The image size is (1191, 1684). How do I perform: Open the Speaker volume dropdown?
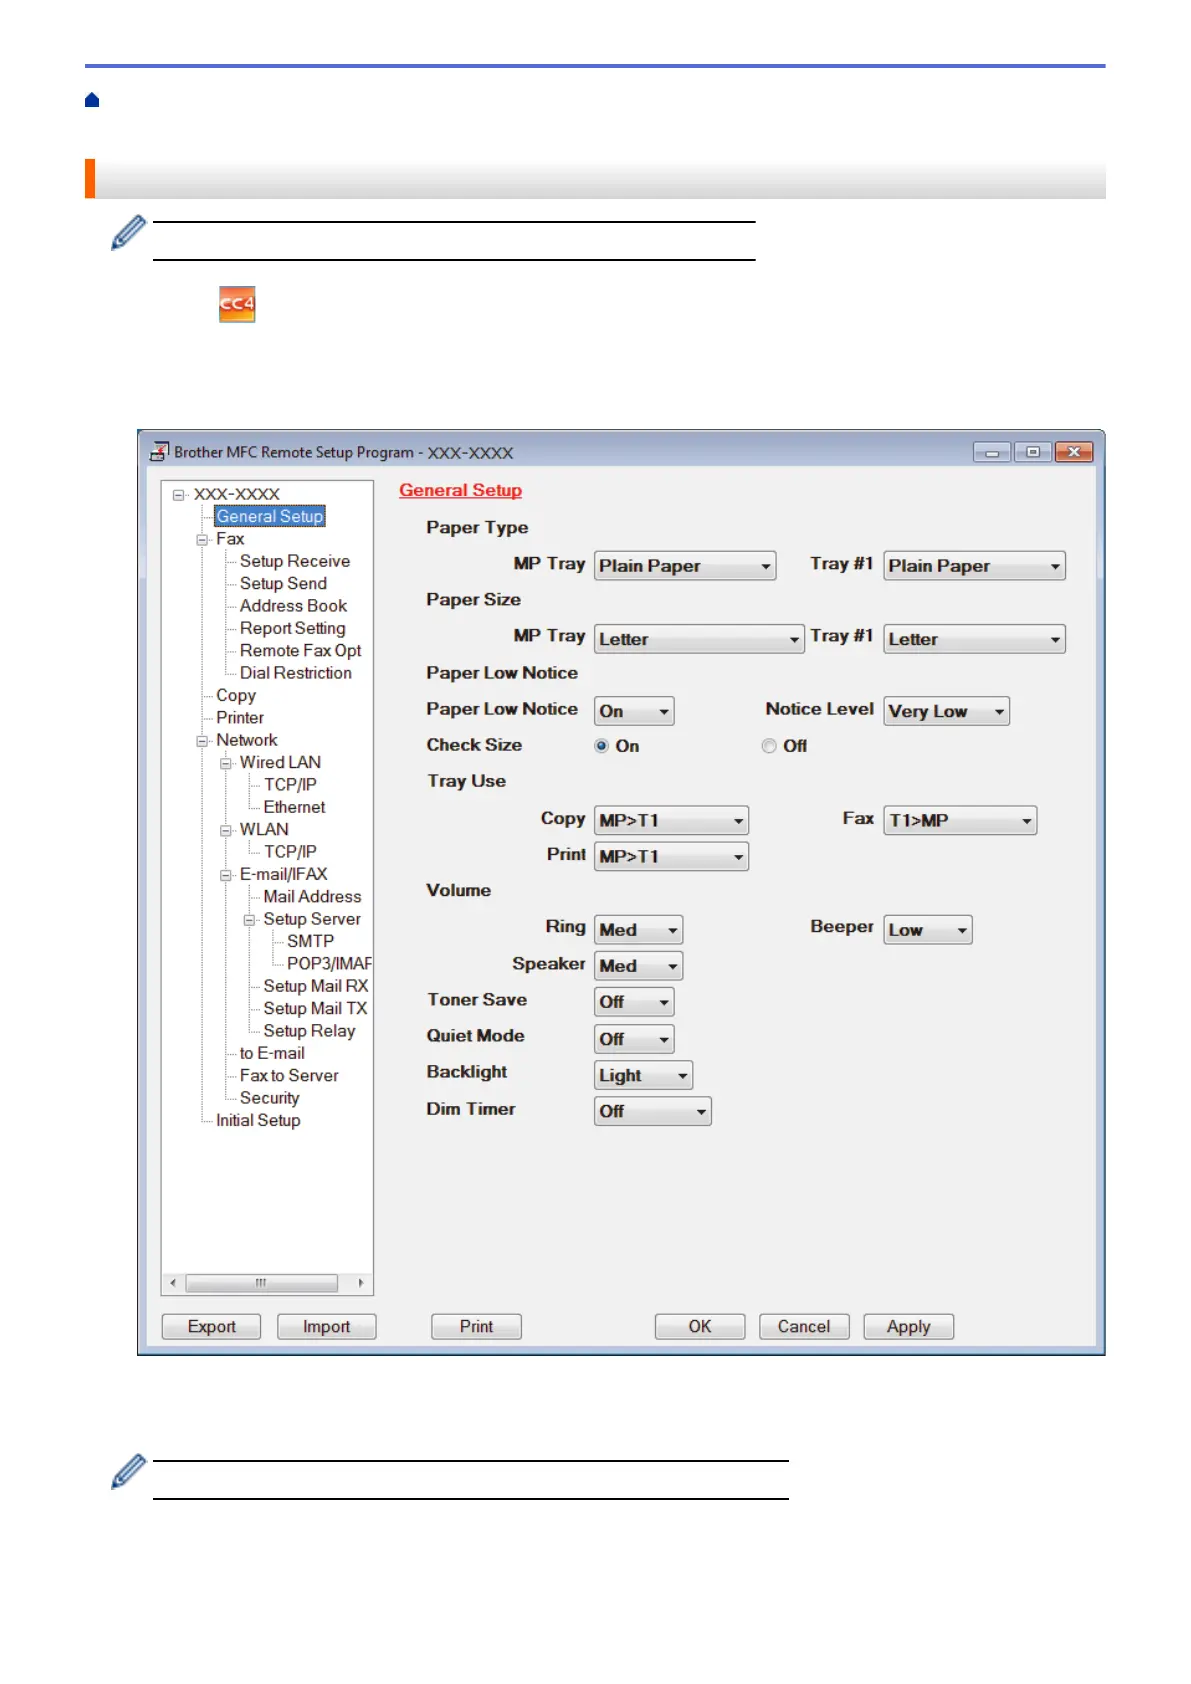coord(638,966)
